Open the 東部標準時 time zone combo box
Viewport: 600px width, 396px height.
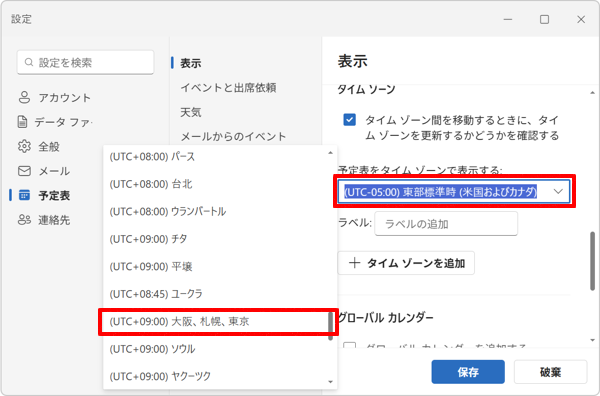click(x=454, y=191)
